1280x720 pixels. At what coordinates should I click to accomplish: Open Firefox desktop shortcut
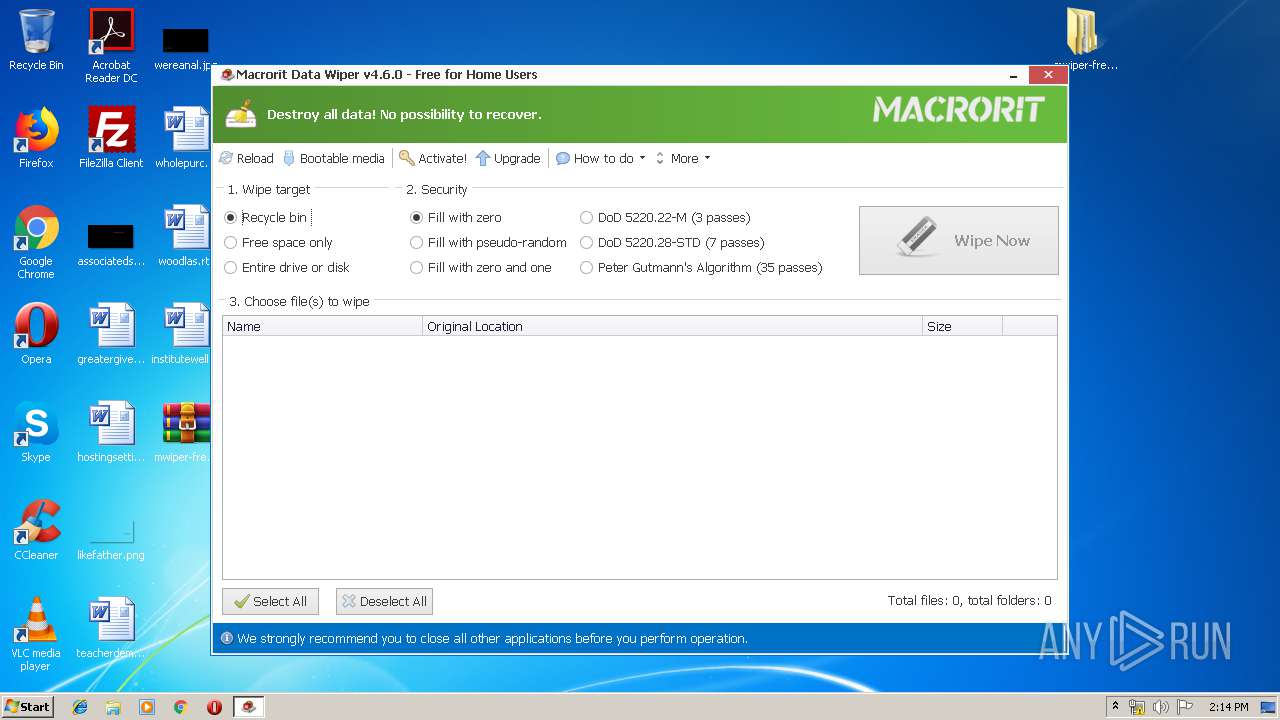point(36,137)
